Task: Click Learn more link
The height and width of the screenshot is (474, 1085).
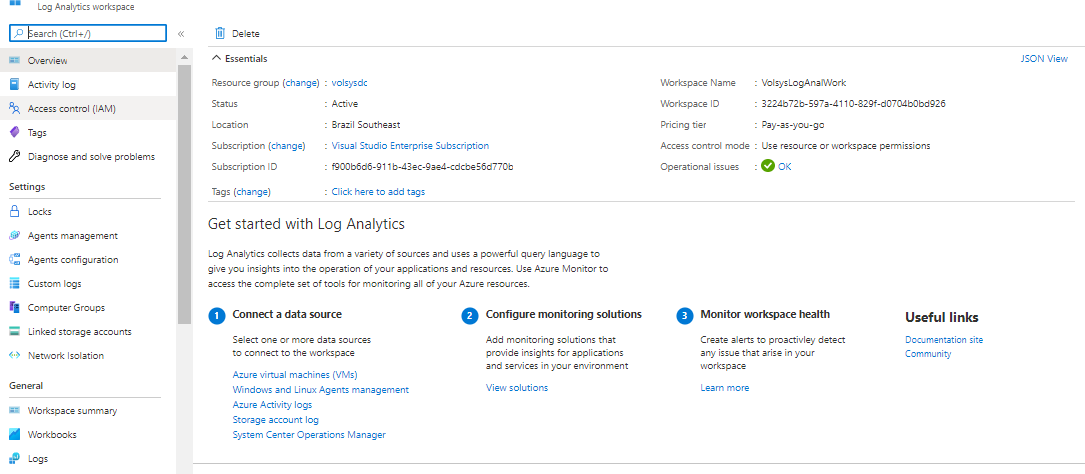Action: point(724,388)
